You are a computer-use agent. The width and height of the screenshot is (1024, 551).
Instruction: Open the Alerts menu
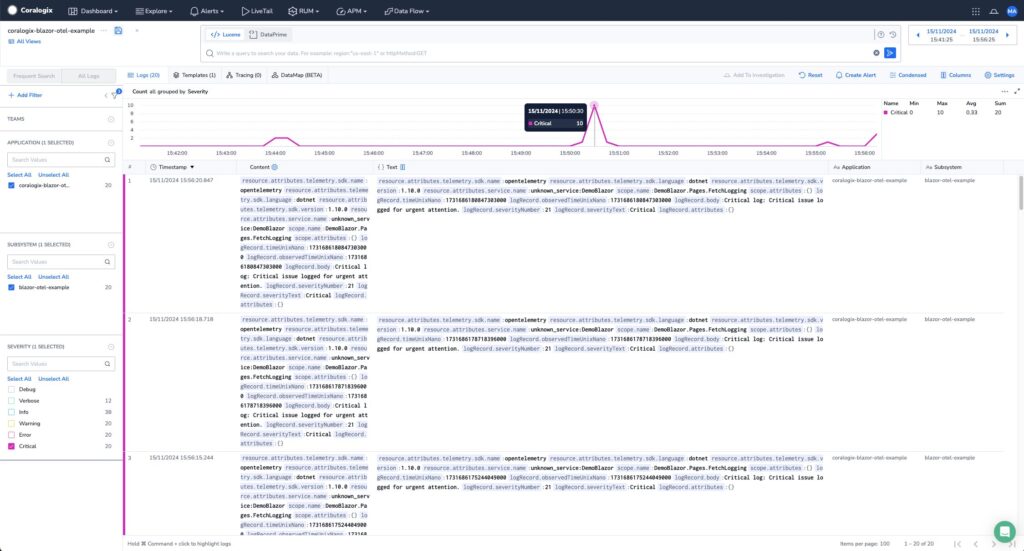pos(206,11)
